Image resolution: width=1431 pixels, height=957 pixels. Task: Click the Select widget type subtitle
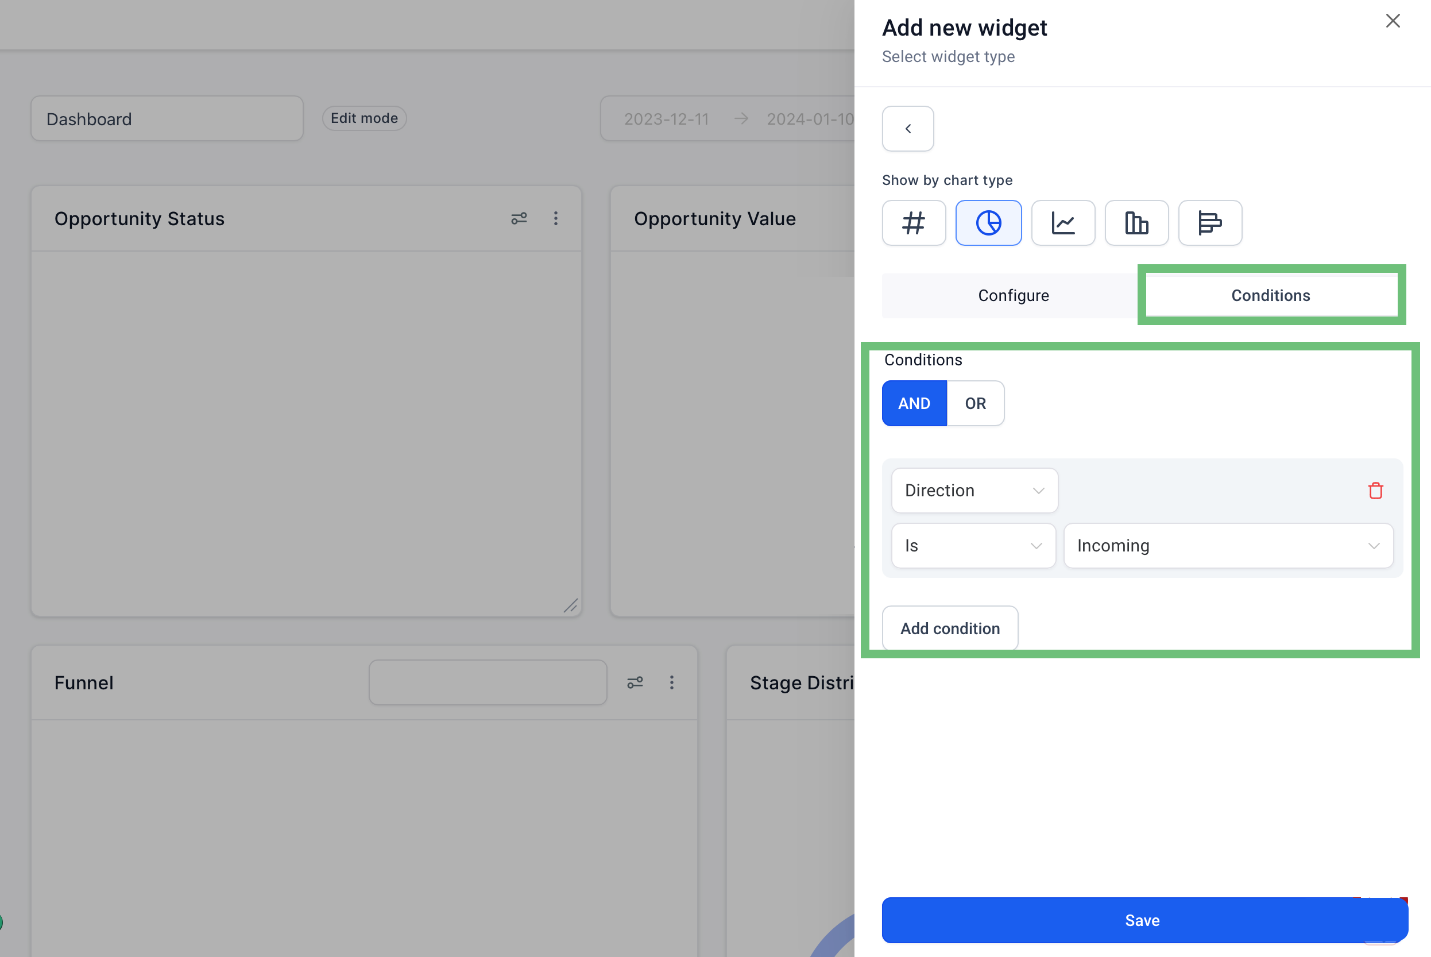coord(948,57)
